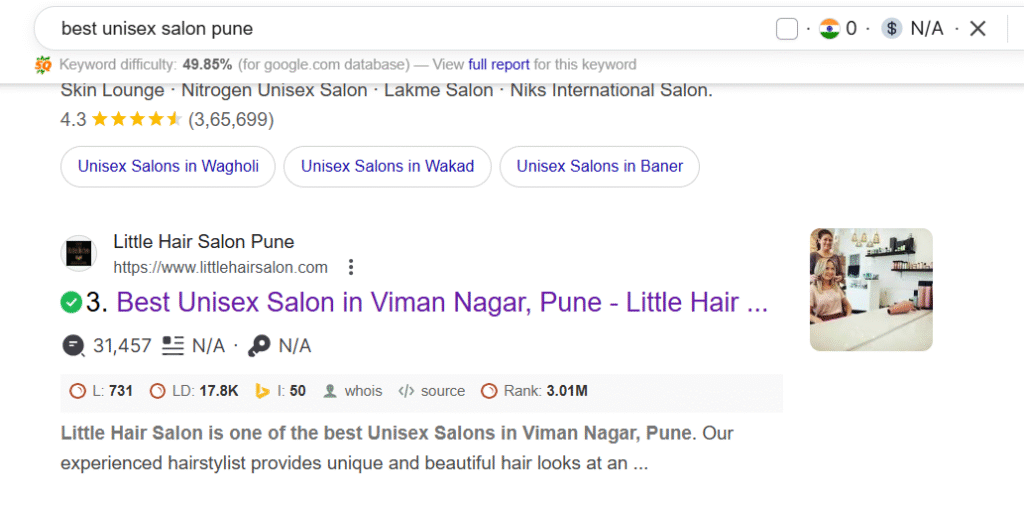Click the list icon before first N/A
Image resolution: width=1024 pixels, height=506 pixels.
[172, 346]
